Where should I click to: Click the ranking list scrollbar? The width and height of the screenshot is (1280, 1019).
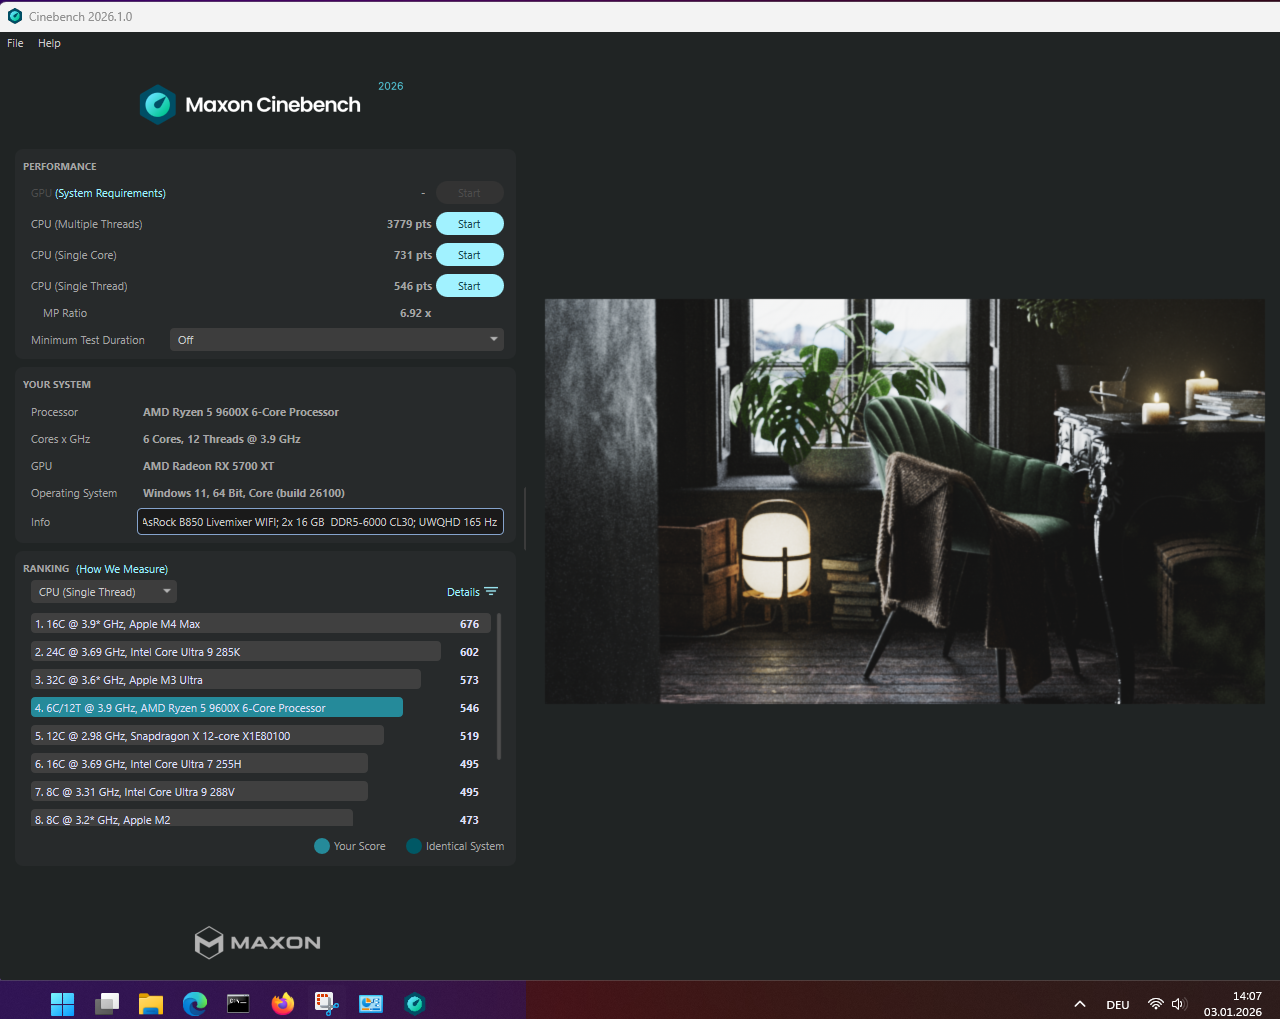[499, 686]
